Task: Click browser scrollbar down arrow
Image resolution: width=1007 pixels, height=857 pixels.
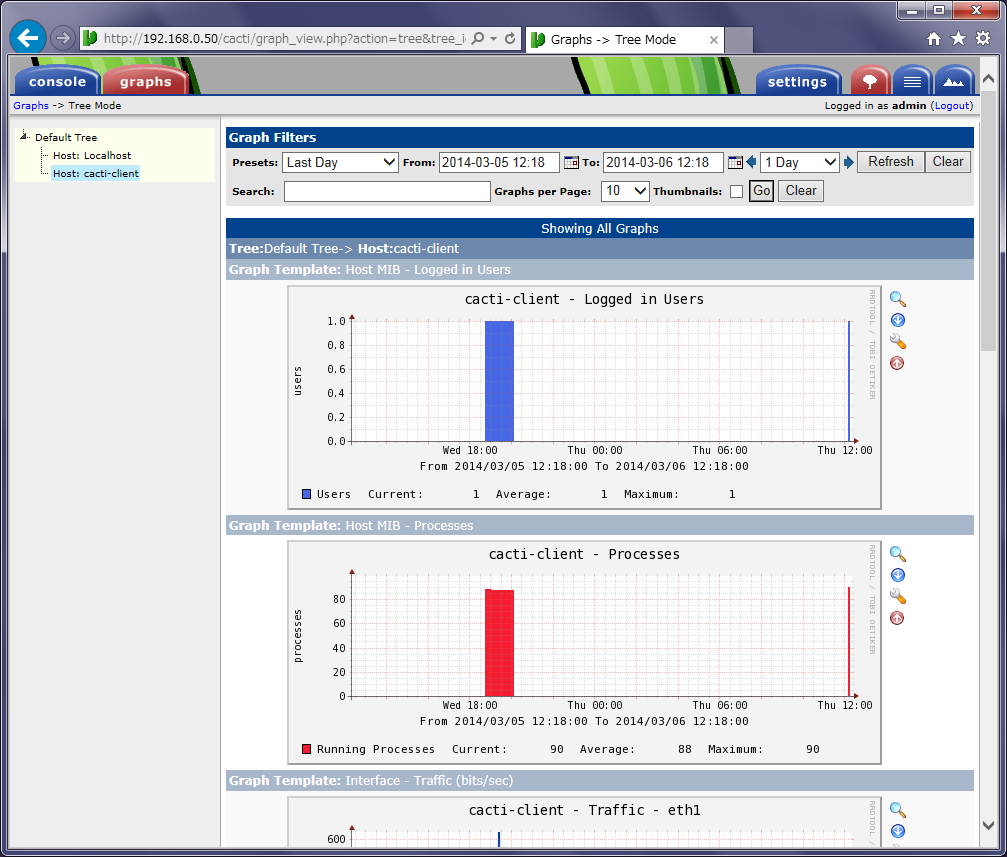Action: tap(989, 826)
